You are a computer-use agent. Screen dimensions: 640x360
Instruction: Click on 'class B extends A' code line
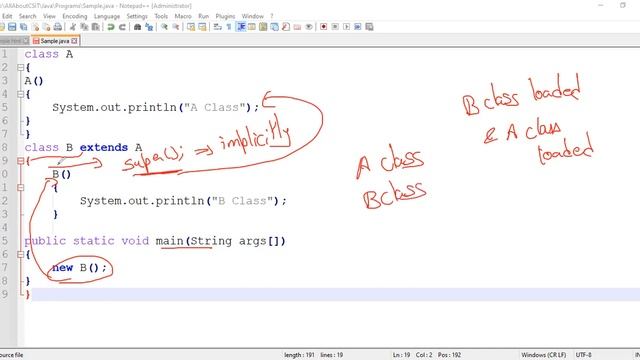pos(83,147)
